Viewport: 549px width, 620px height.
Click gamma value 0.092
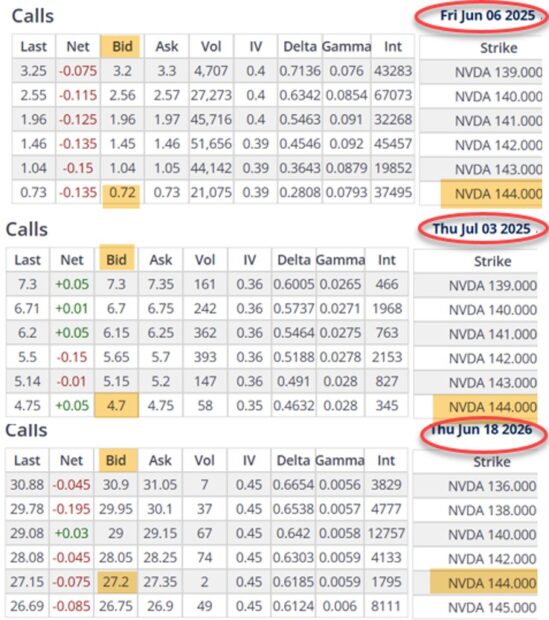point(346,144)
